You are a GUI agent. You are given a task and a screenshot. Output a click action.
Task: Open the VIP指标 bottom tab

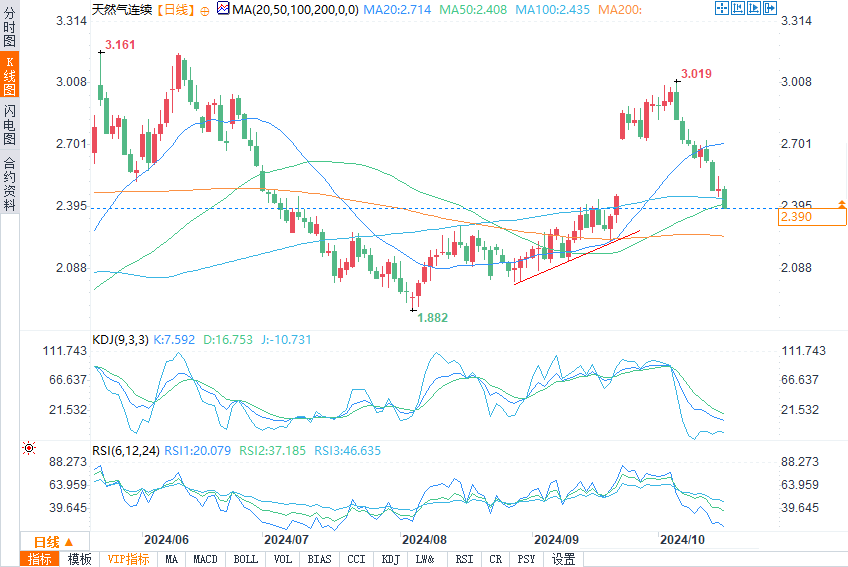(x=128, y=559)
